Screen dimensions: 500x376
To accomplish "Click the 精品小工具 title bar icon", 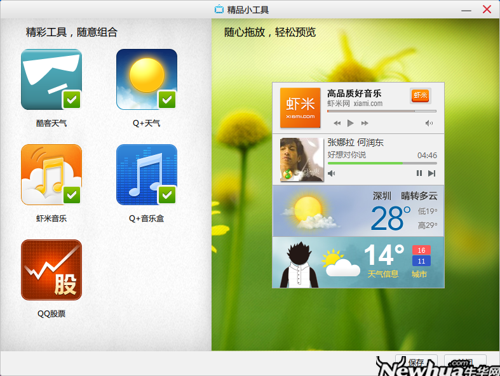I will (219, 9).
